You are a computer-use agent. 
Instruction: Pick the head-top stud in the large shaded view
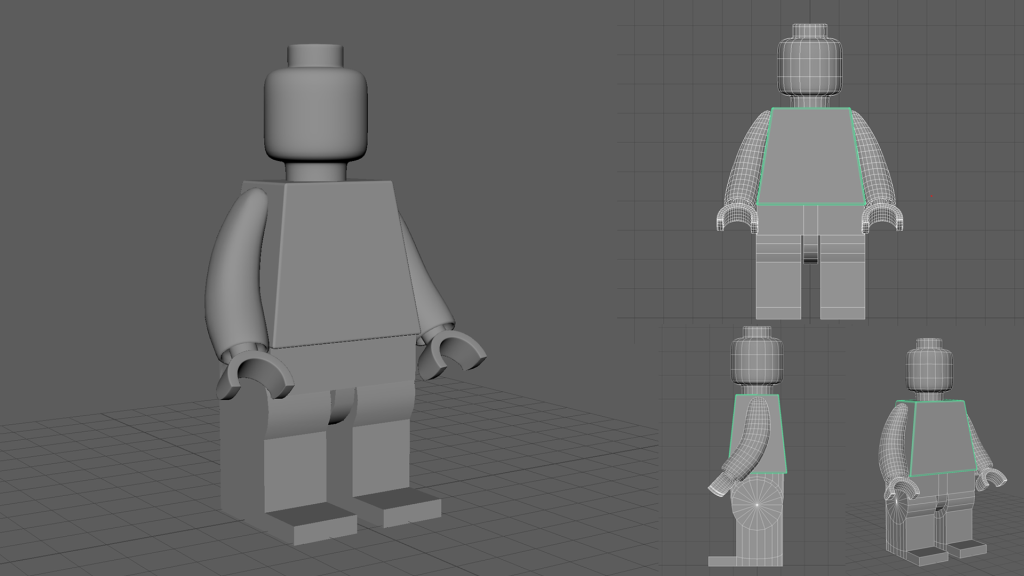[315, 56]
